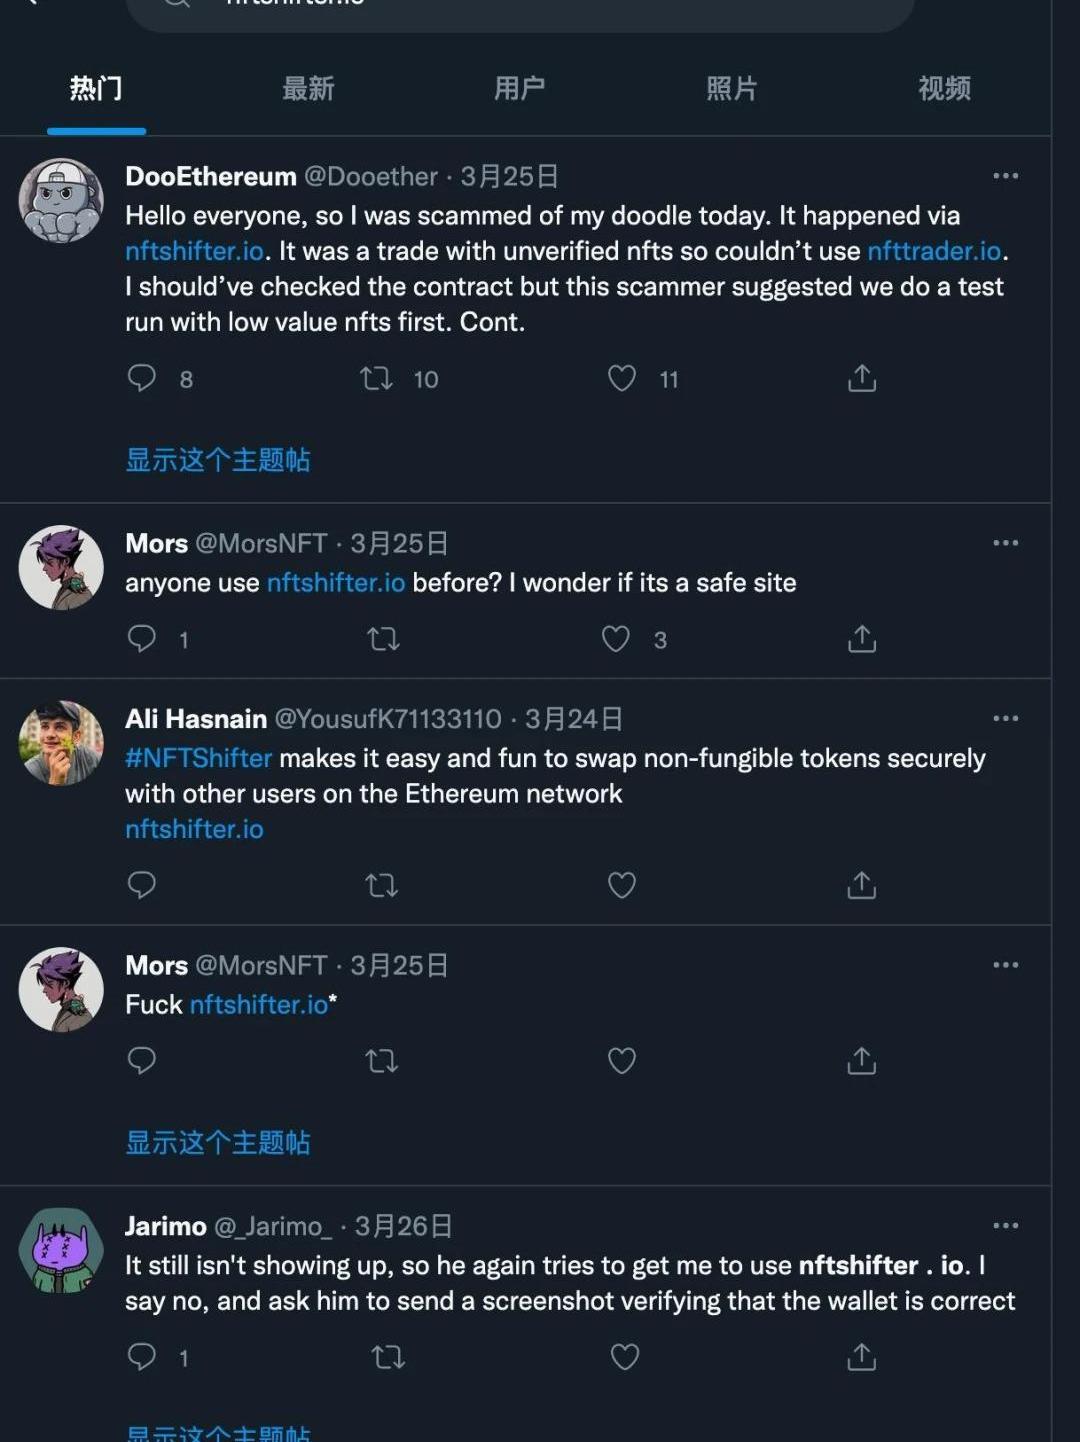Open more options on DooEthereum's tweet

coord(1005,176)
